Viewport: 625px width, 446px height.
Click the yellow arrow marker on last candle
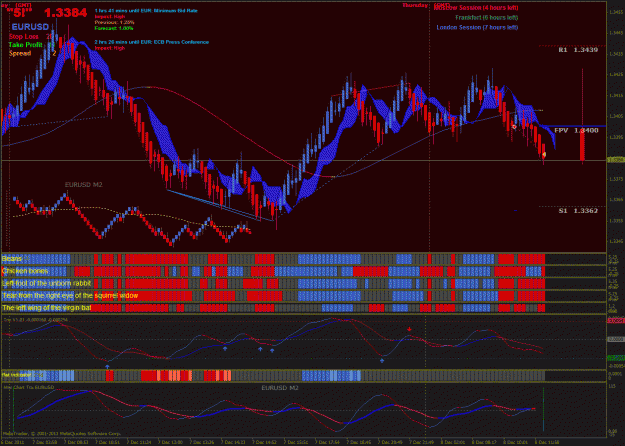click(544, 155)
